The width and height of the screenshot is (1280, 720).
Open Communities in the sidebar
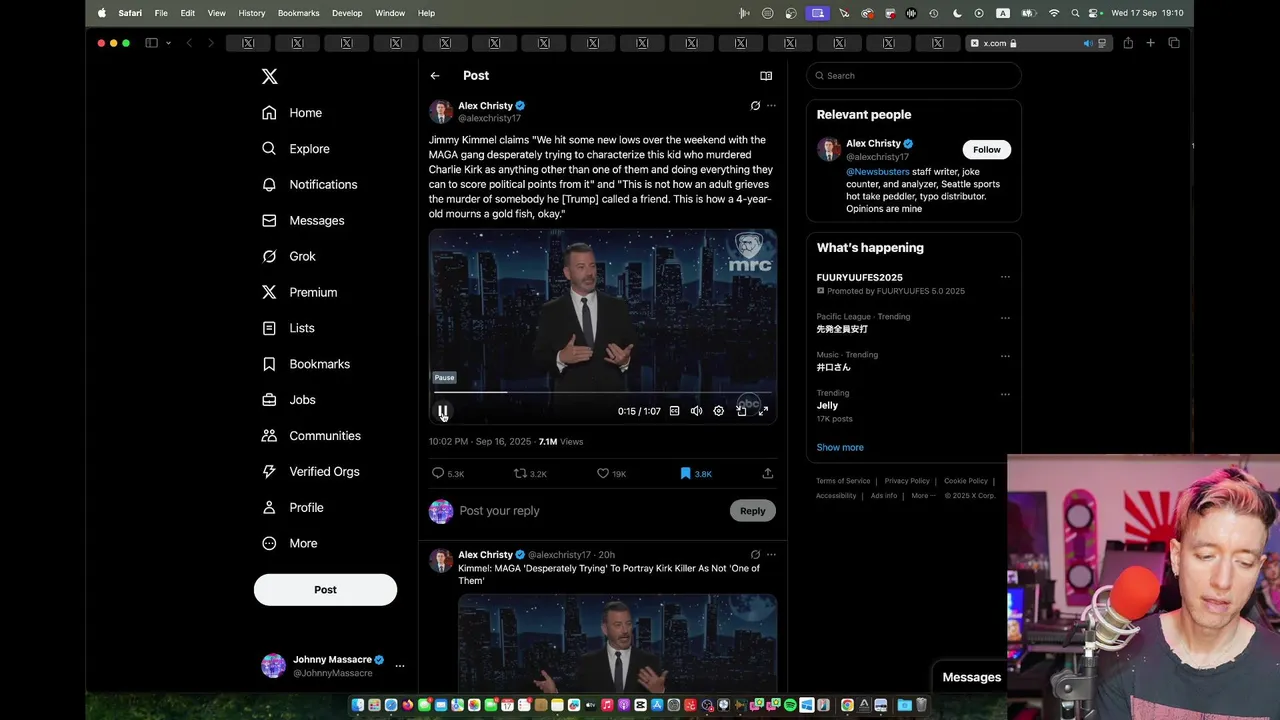pyautogui.click(x=311, y=436)
